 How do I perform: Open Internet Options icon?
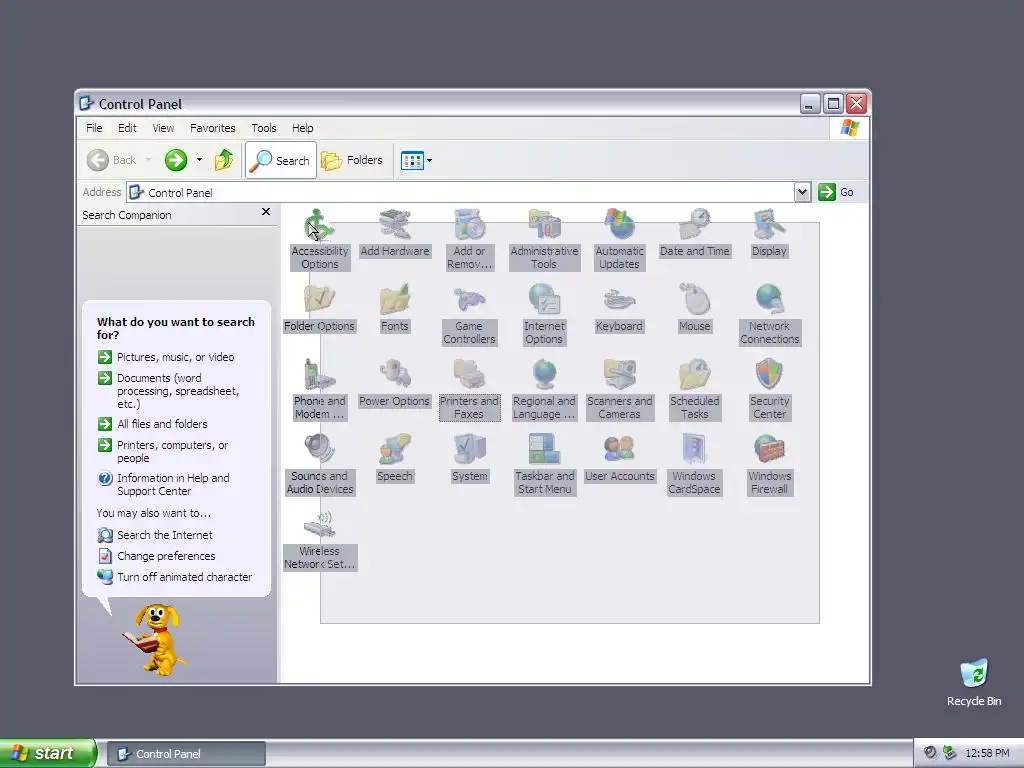tap(544, 313)
